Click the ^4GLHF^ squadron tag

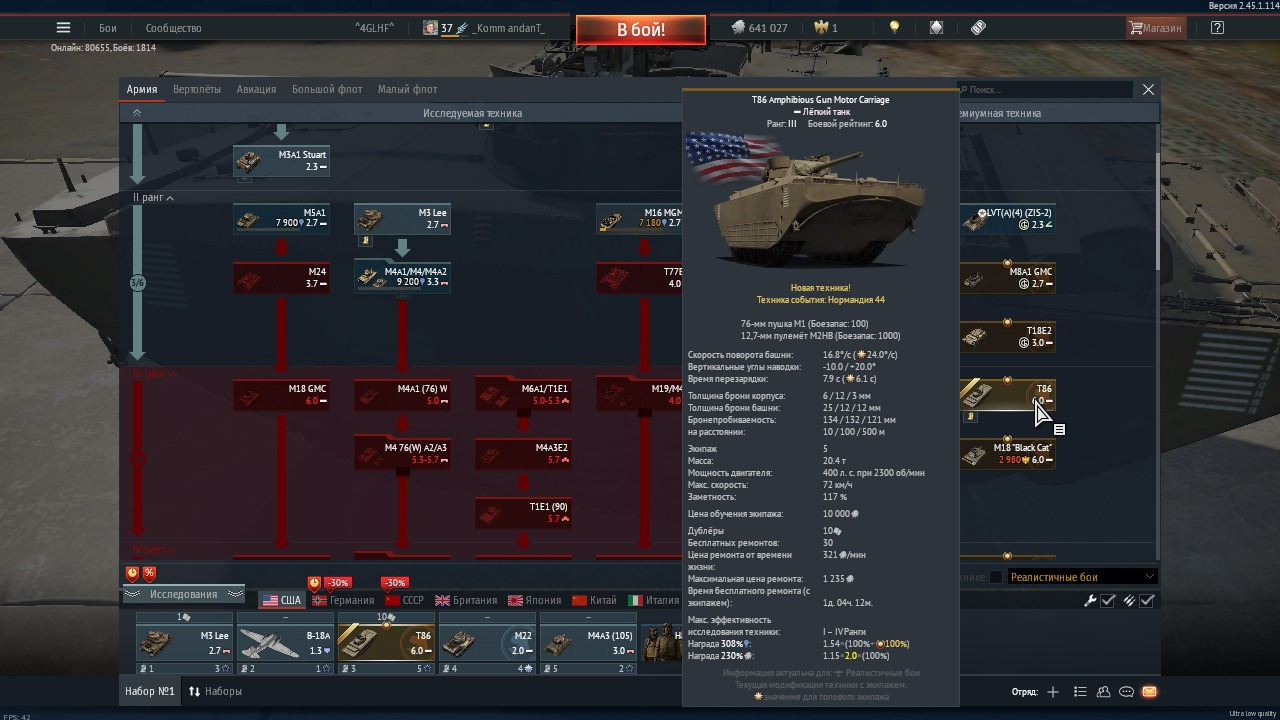375,28
